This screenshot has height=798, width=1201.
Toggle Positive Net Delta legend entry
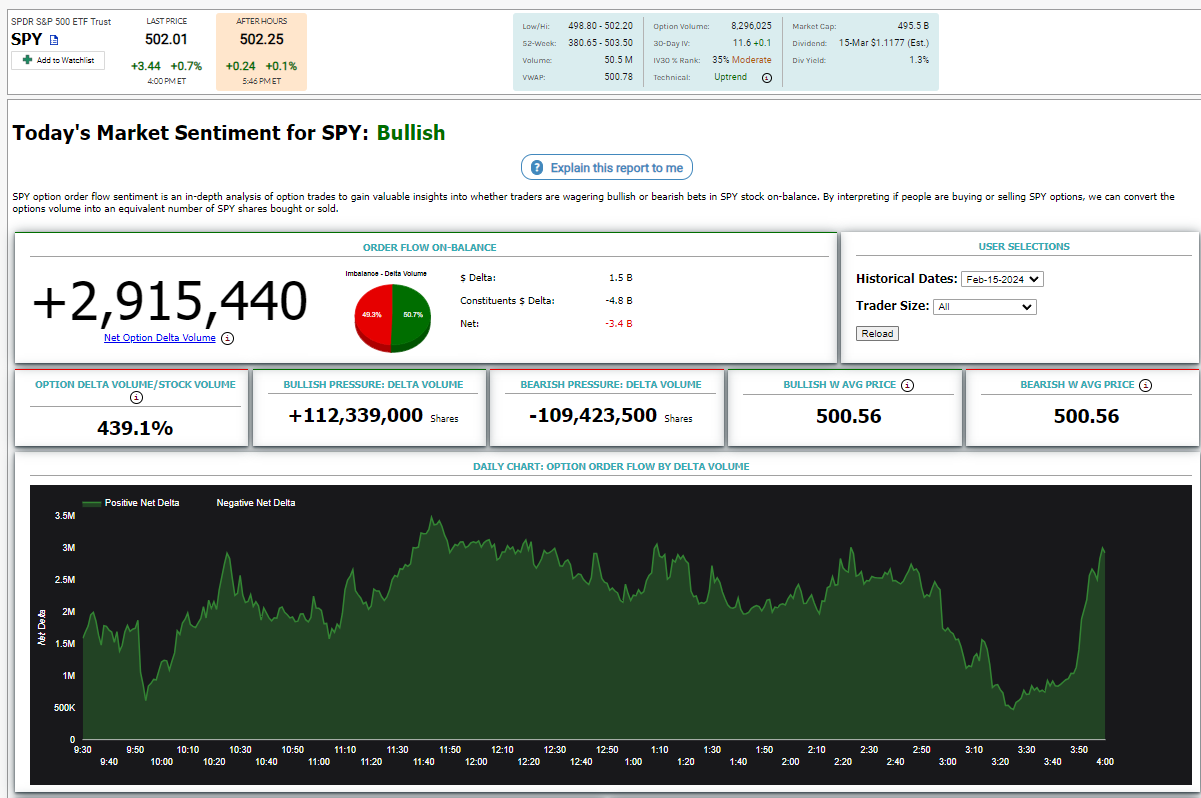click(x=131, y=503)
